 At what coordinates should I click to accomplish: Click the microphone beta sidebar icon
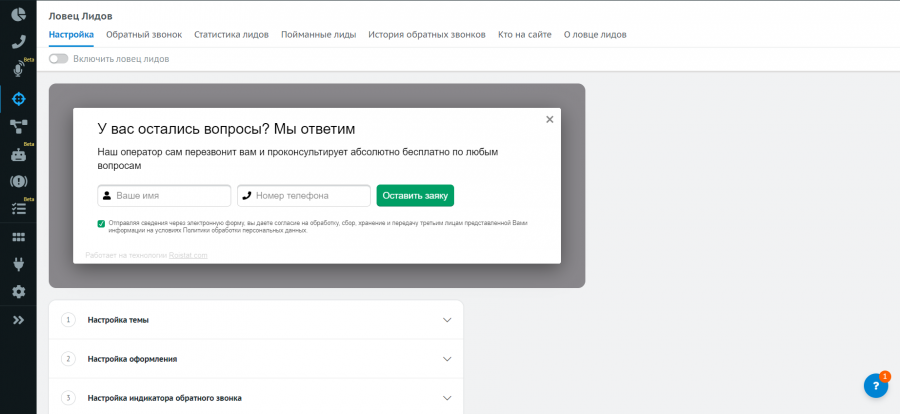click(x=18, y=70)
